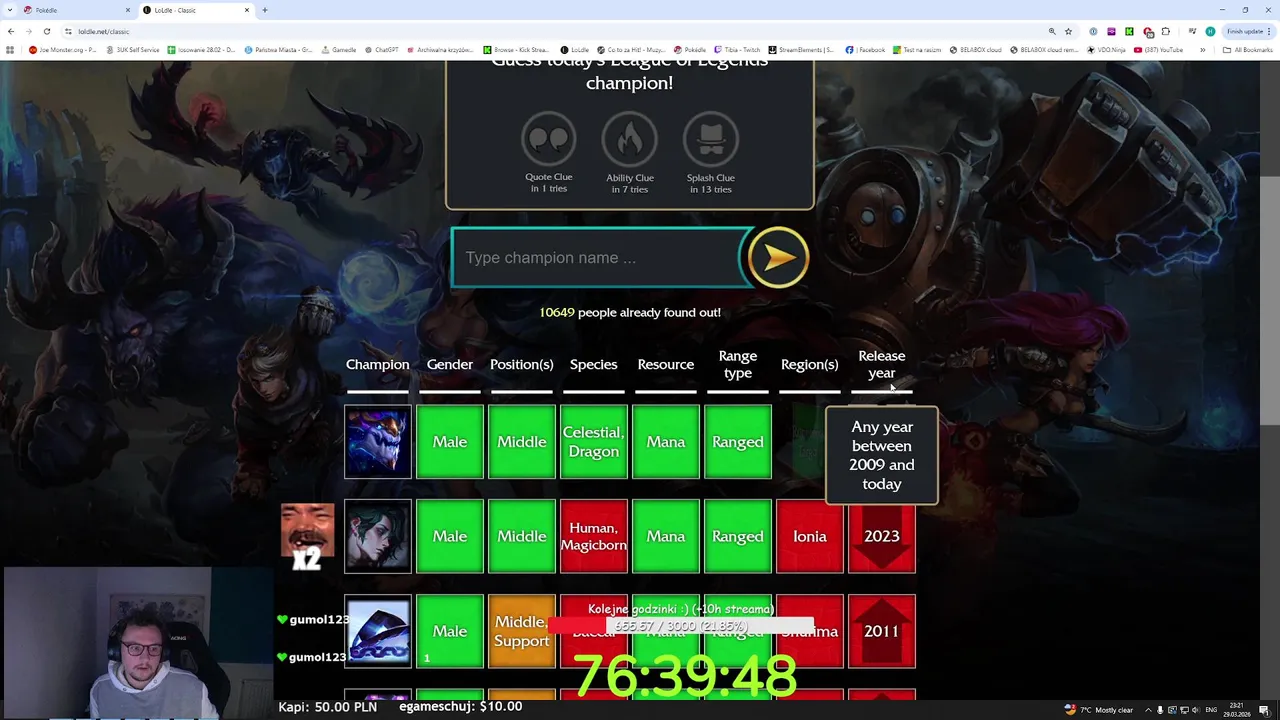Viewport: 1280px width, 720px height.
Task: Open the Browse - Kick Stream bookmark
Action: pos(516,50)
